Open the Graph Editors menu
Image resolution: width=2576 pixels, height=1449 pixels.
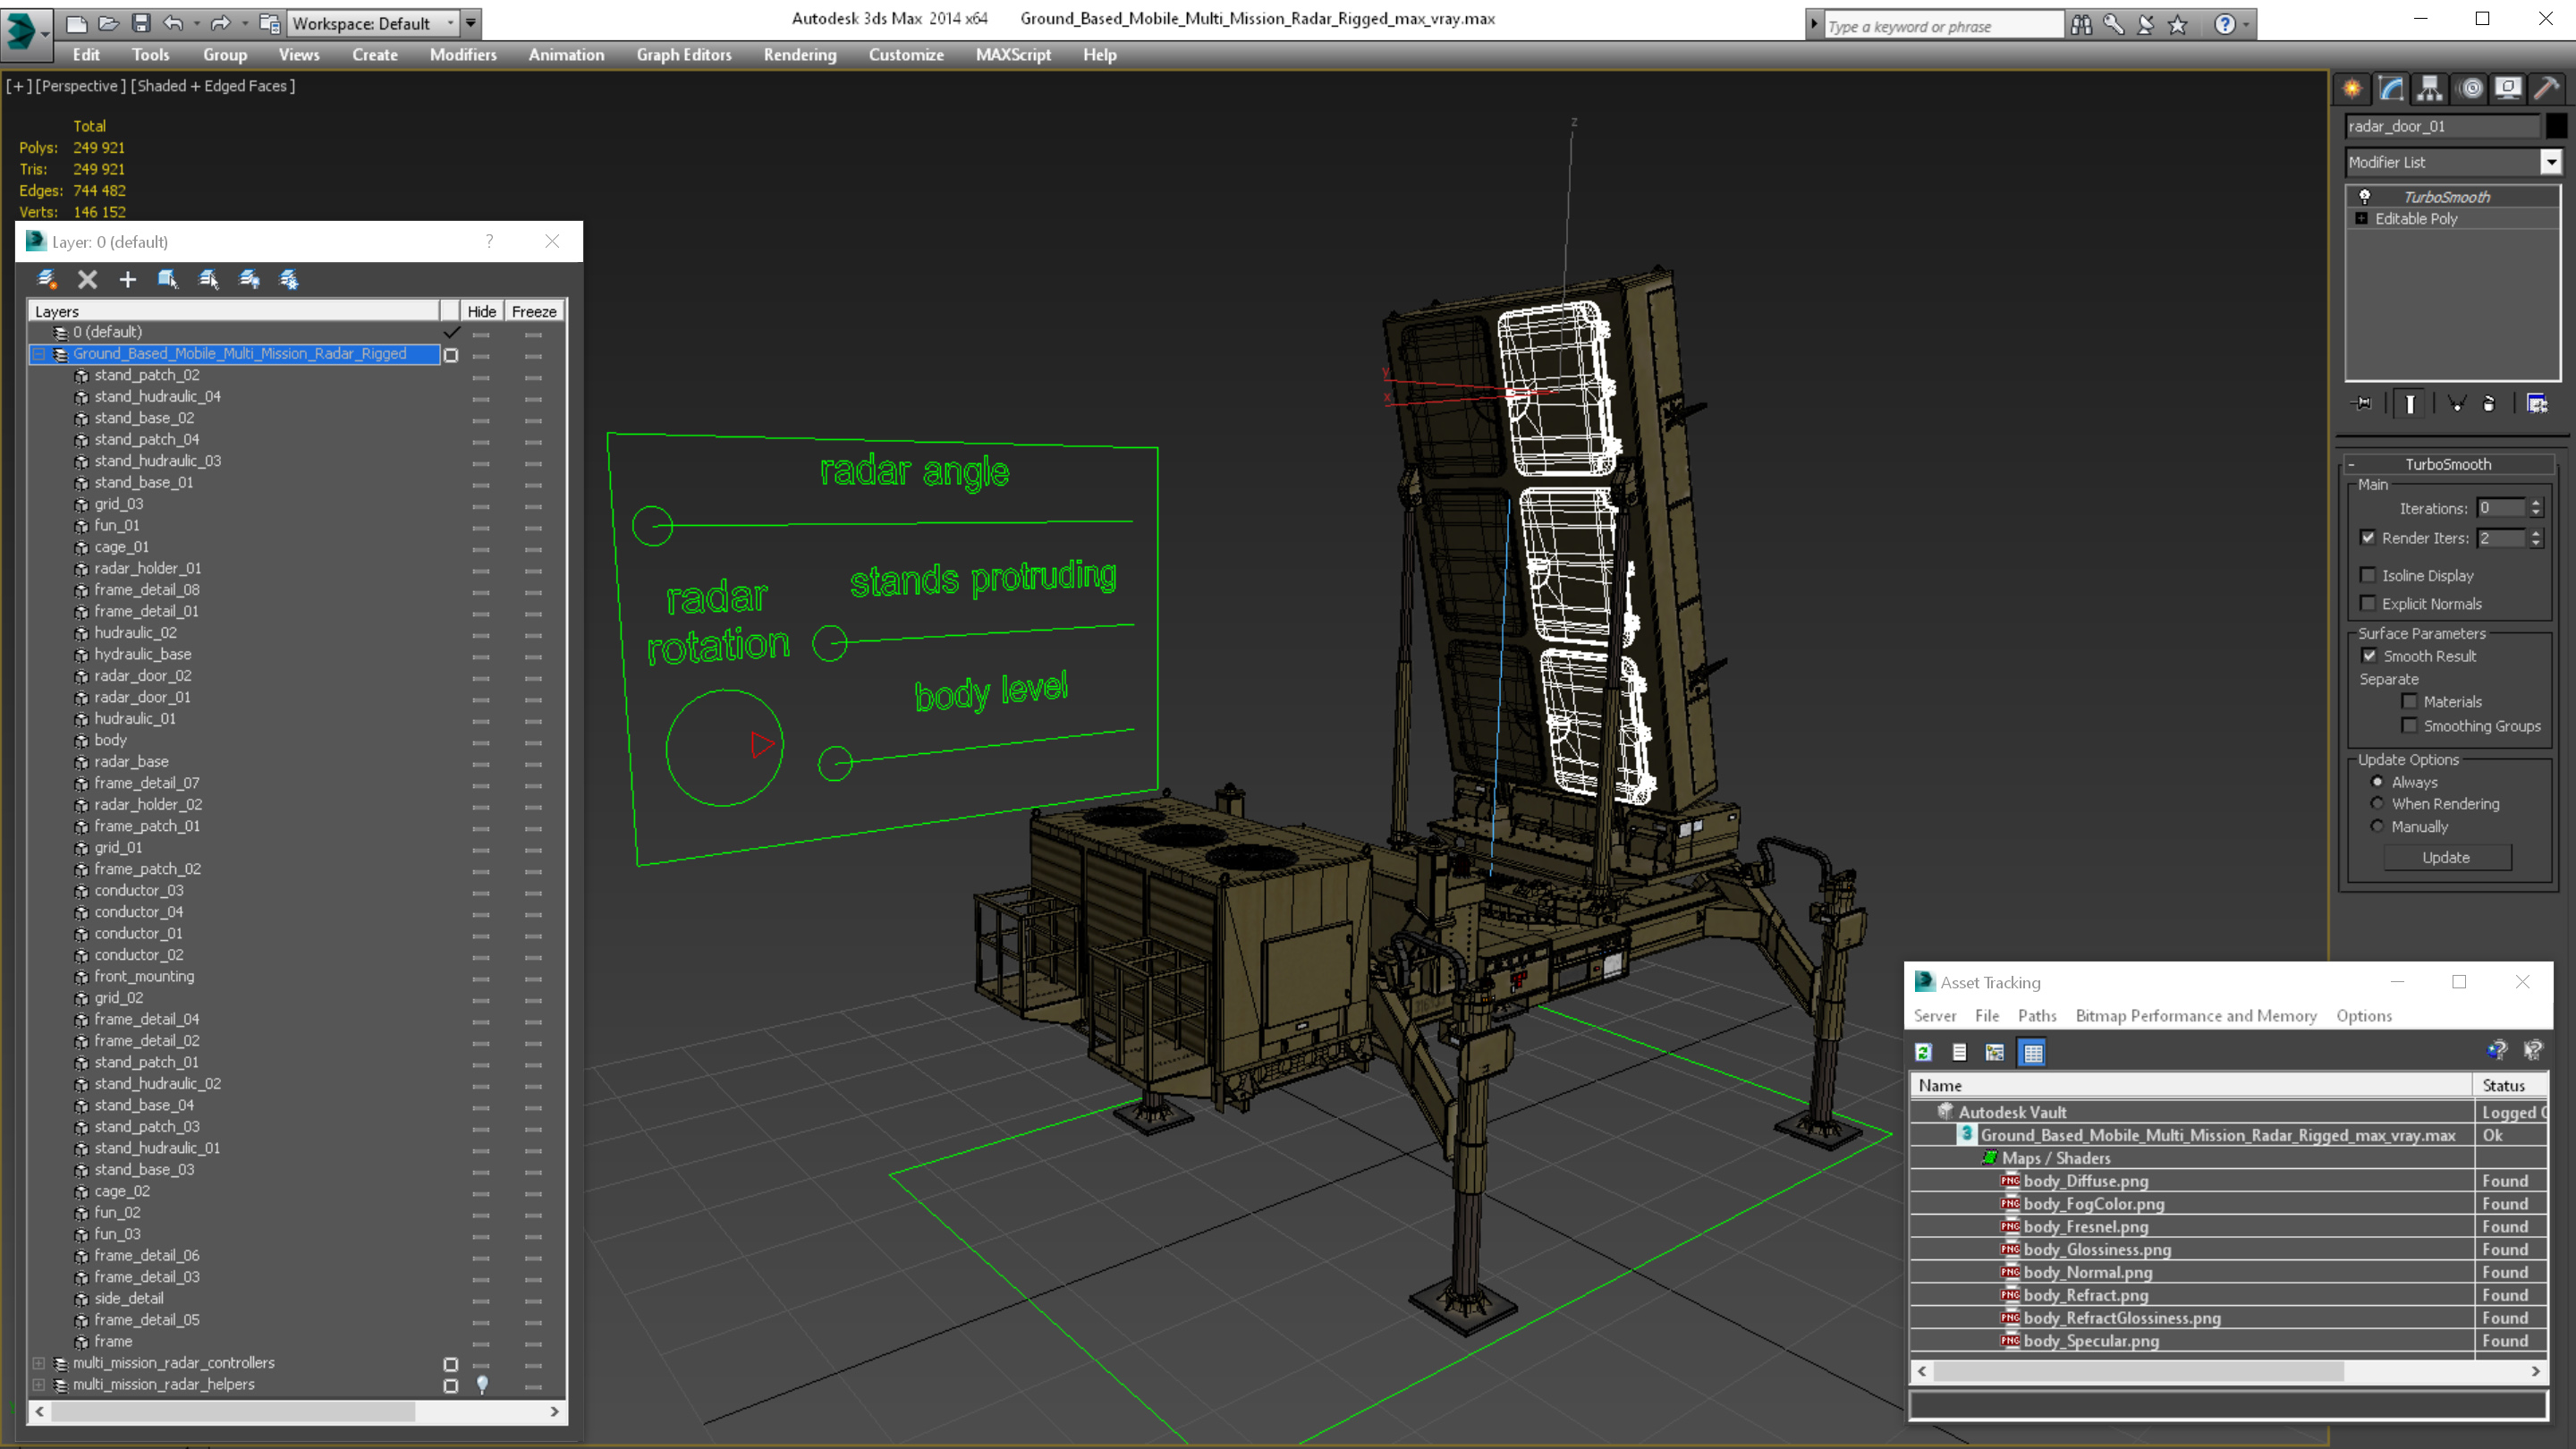[x=684, y=55]
